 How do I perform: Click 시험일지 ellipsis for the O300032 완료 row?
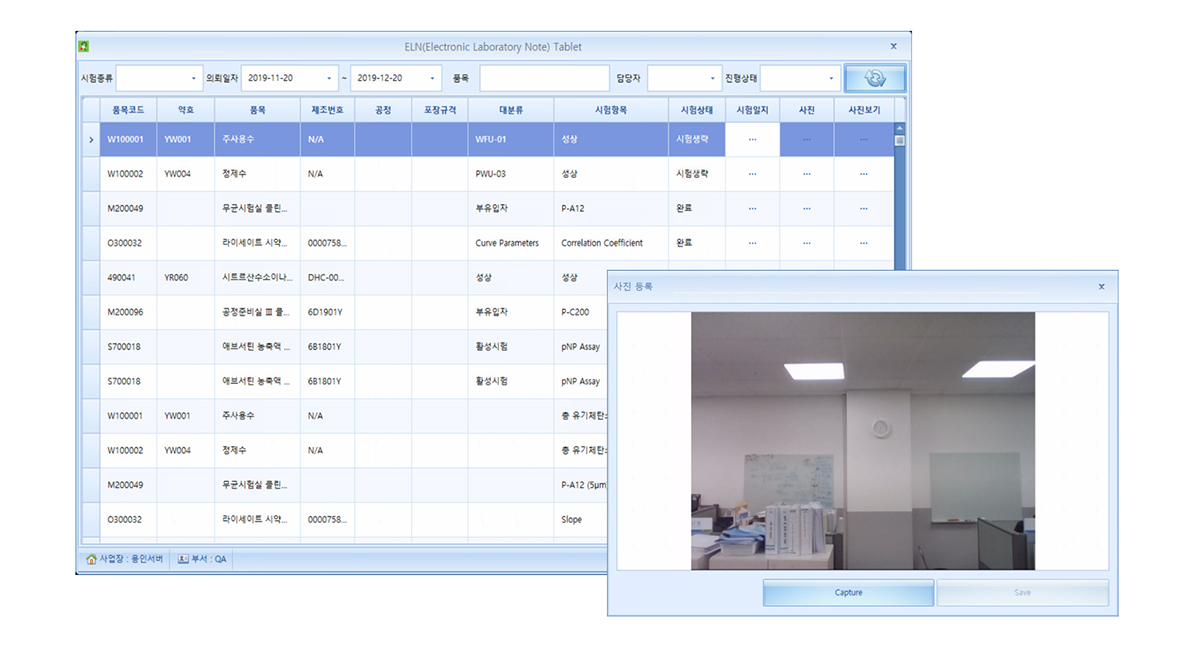click(752, 243)
